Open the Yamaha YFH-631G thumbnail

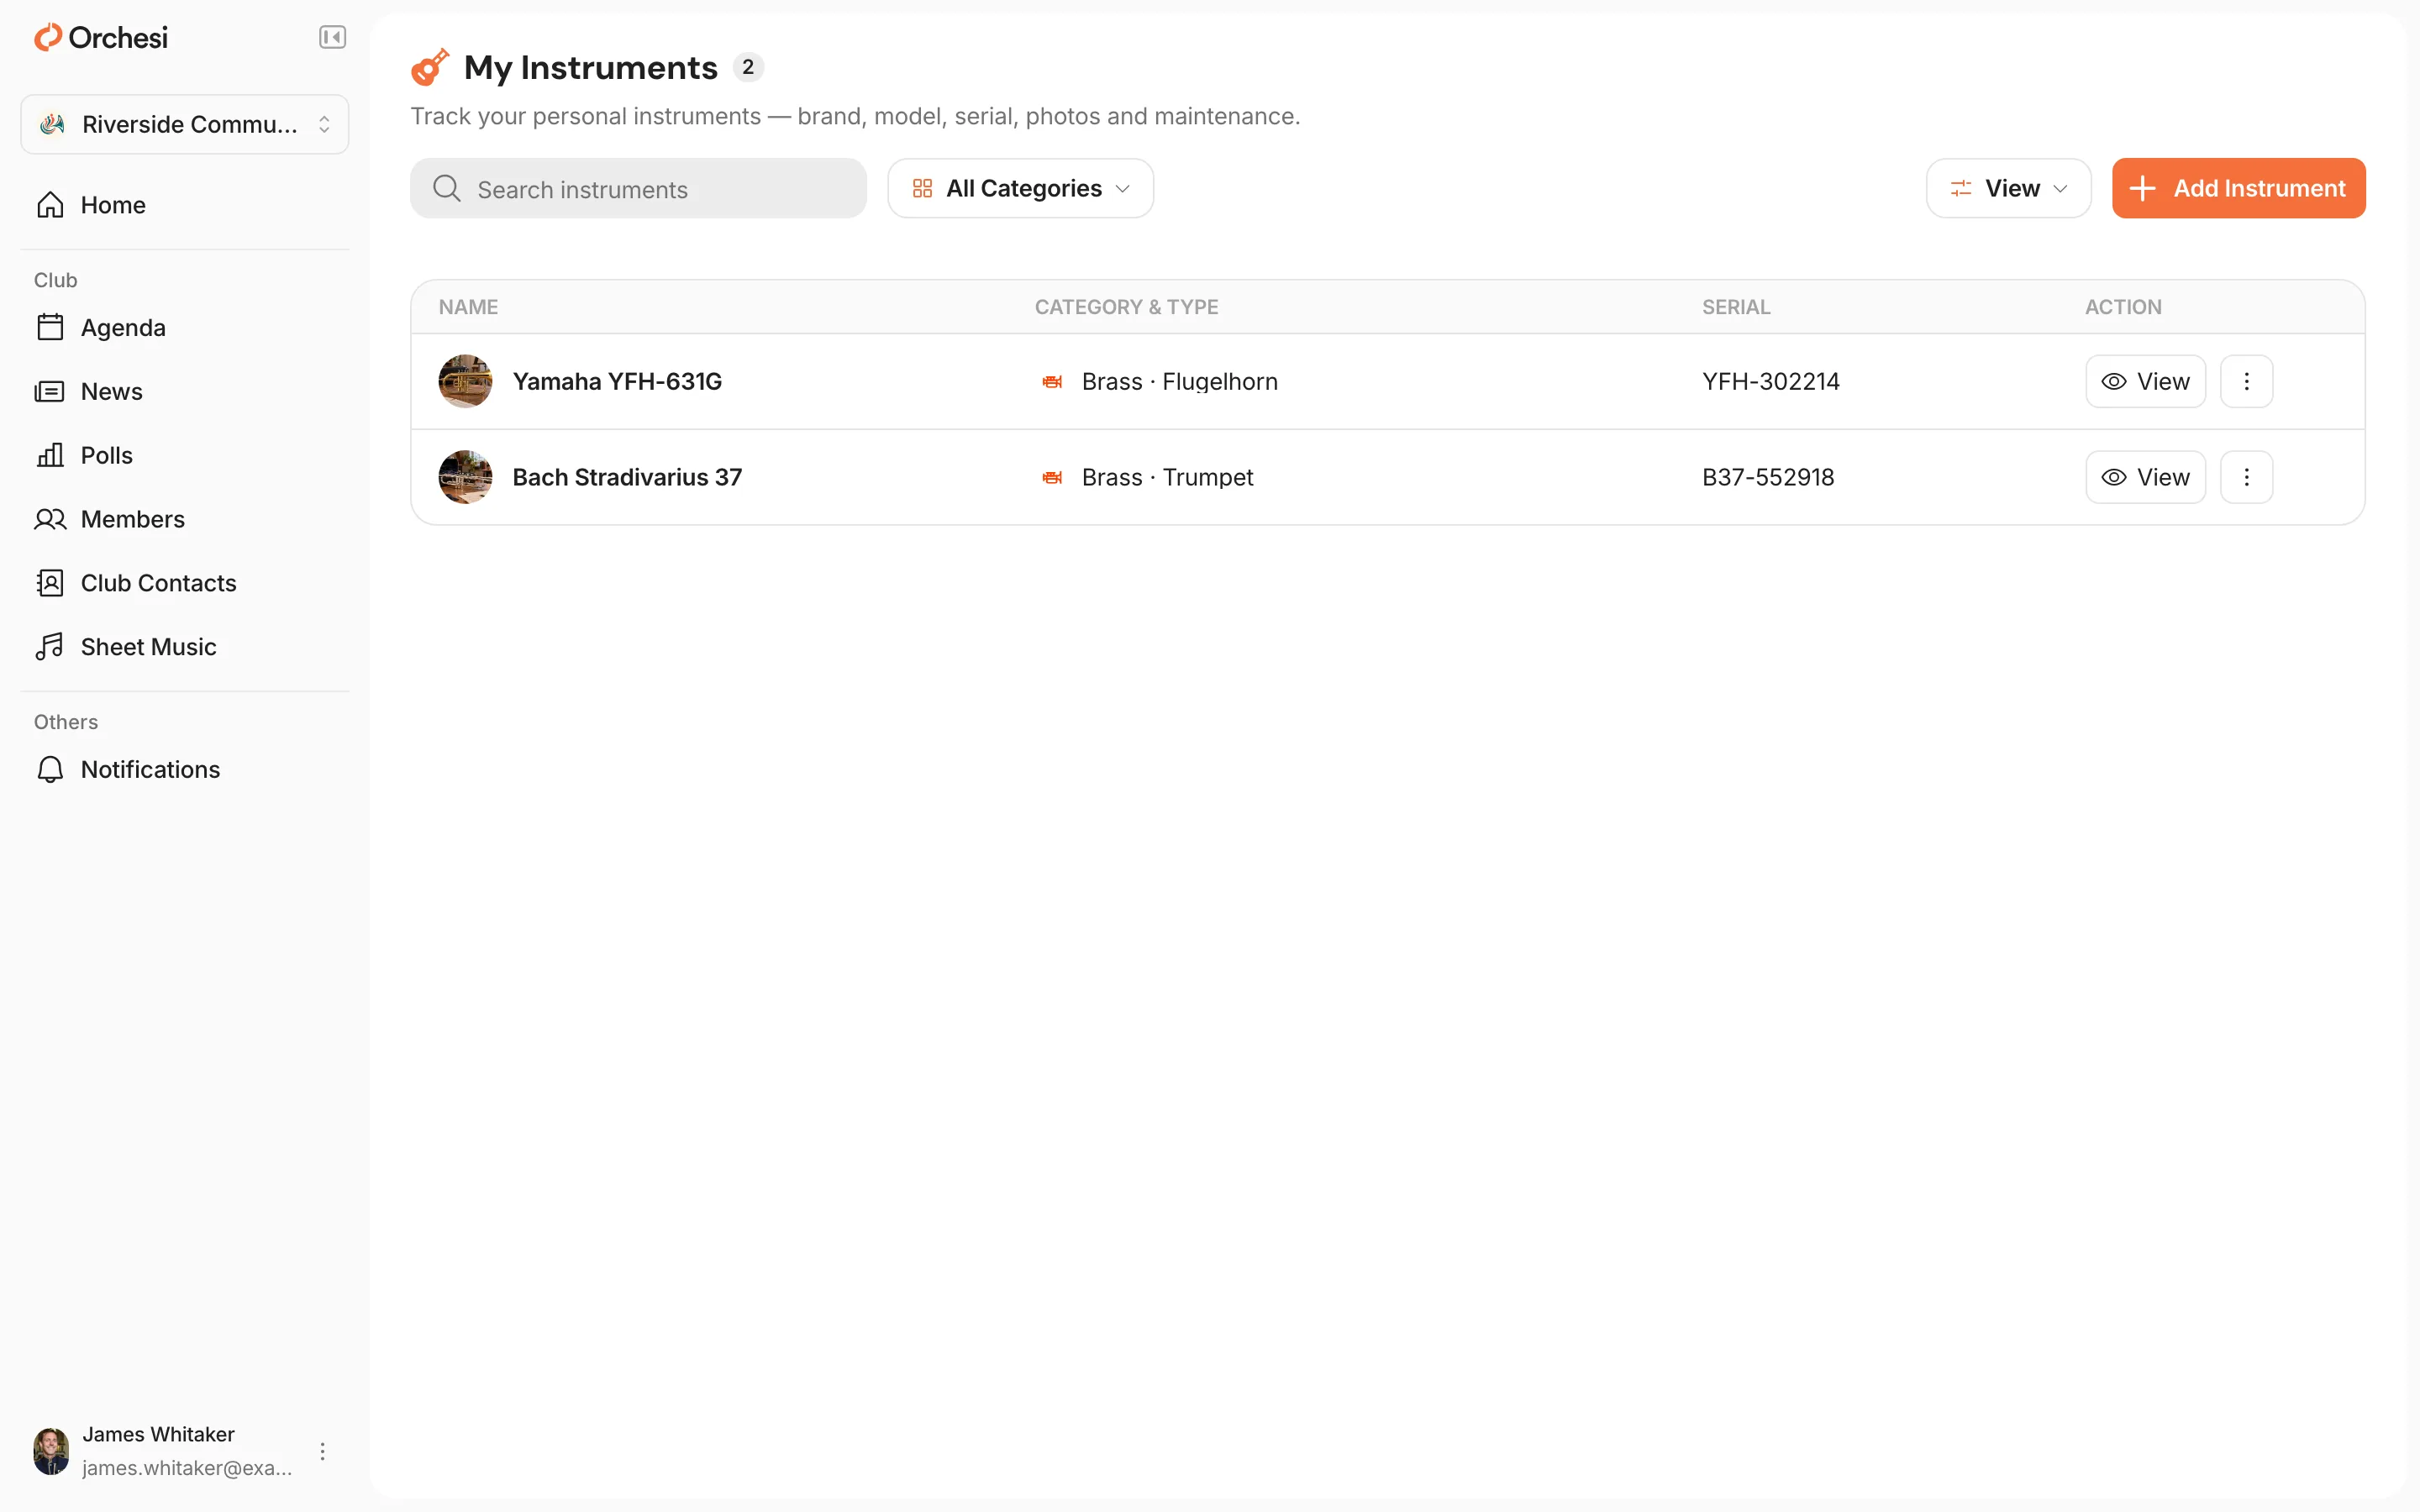pyautogui.click(x=465, y=381)
